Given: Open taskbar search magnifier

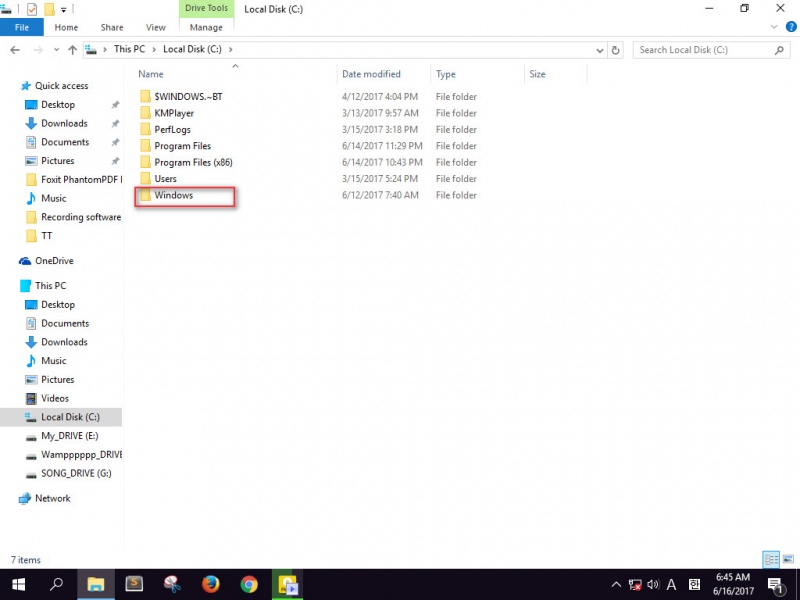Looking at the screenshot, I should [57, 585].
